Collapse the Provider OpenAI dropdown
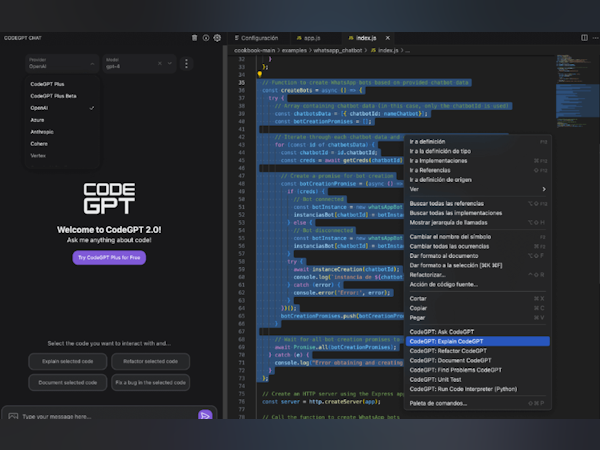Screen dimensions: 600x450 click(x=92, y=64)
